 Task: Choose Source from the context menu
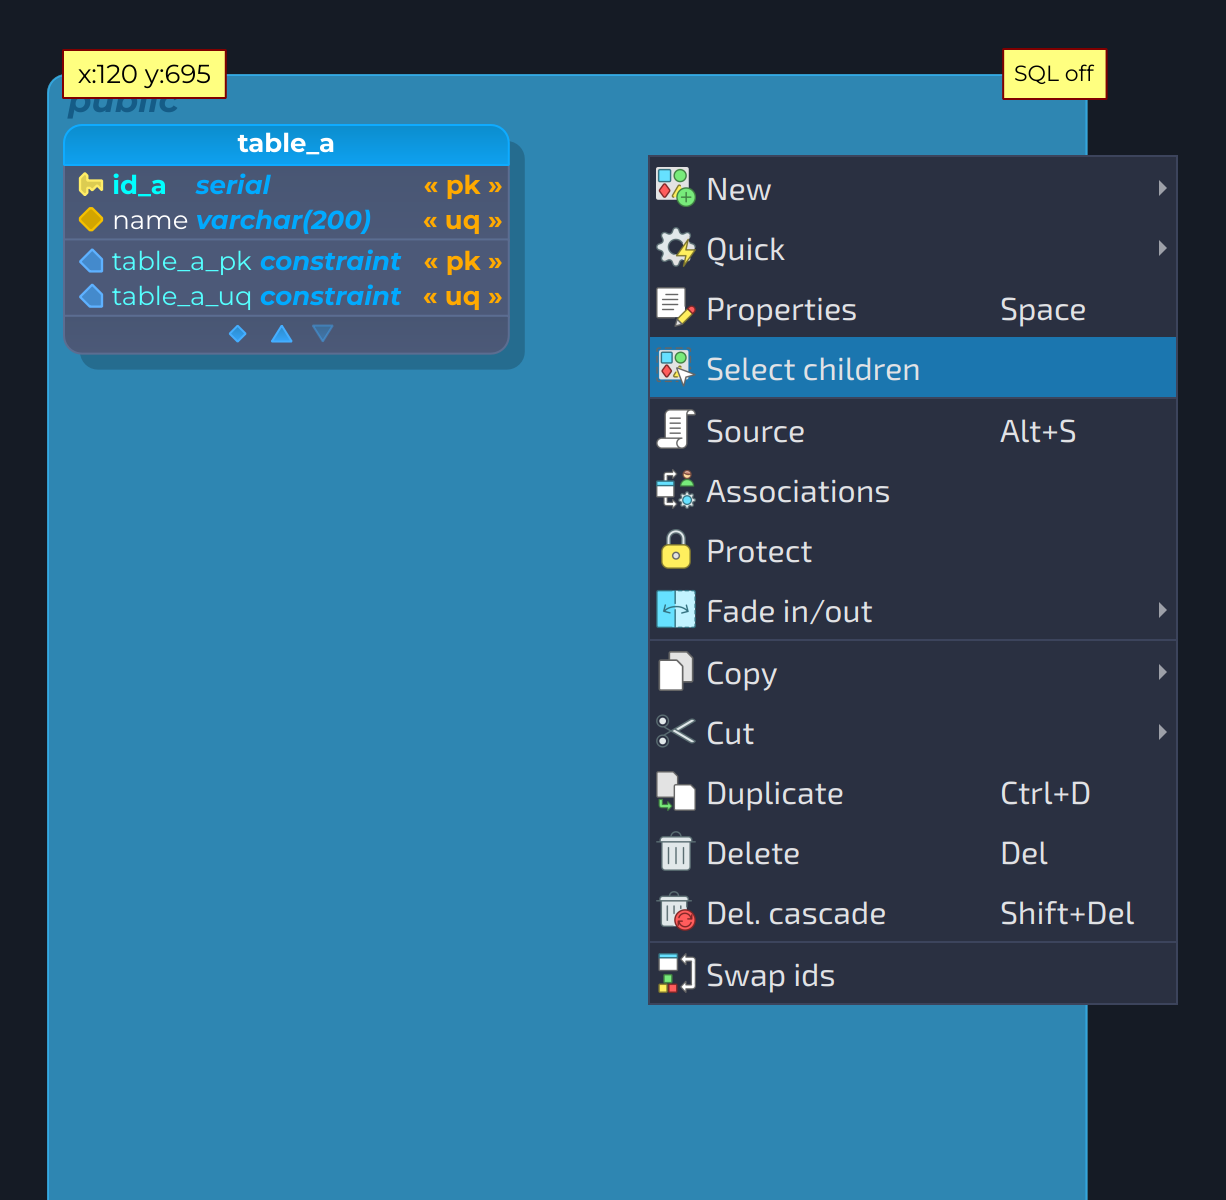click(913, 430)
